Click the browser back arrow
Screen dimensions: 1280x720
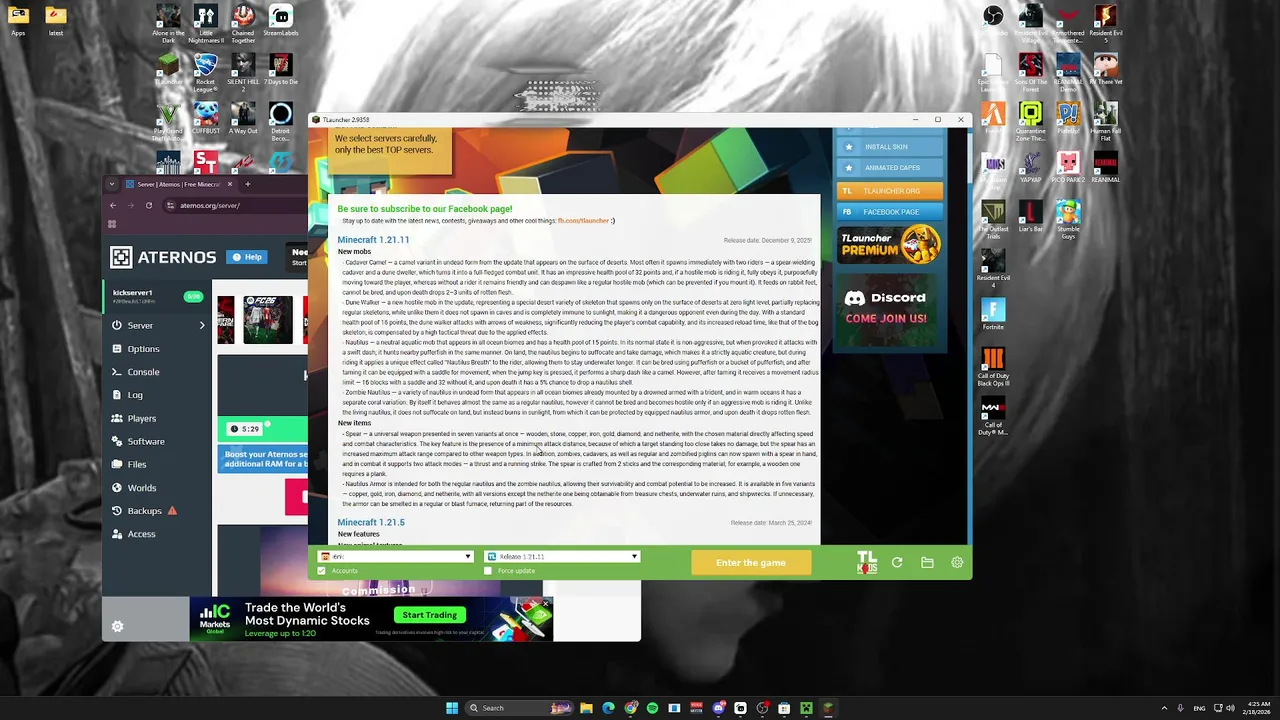coord(113,205)
